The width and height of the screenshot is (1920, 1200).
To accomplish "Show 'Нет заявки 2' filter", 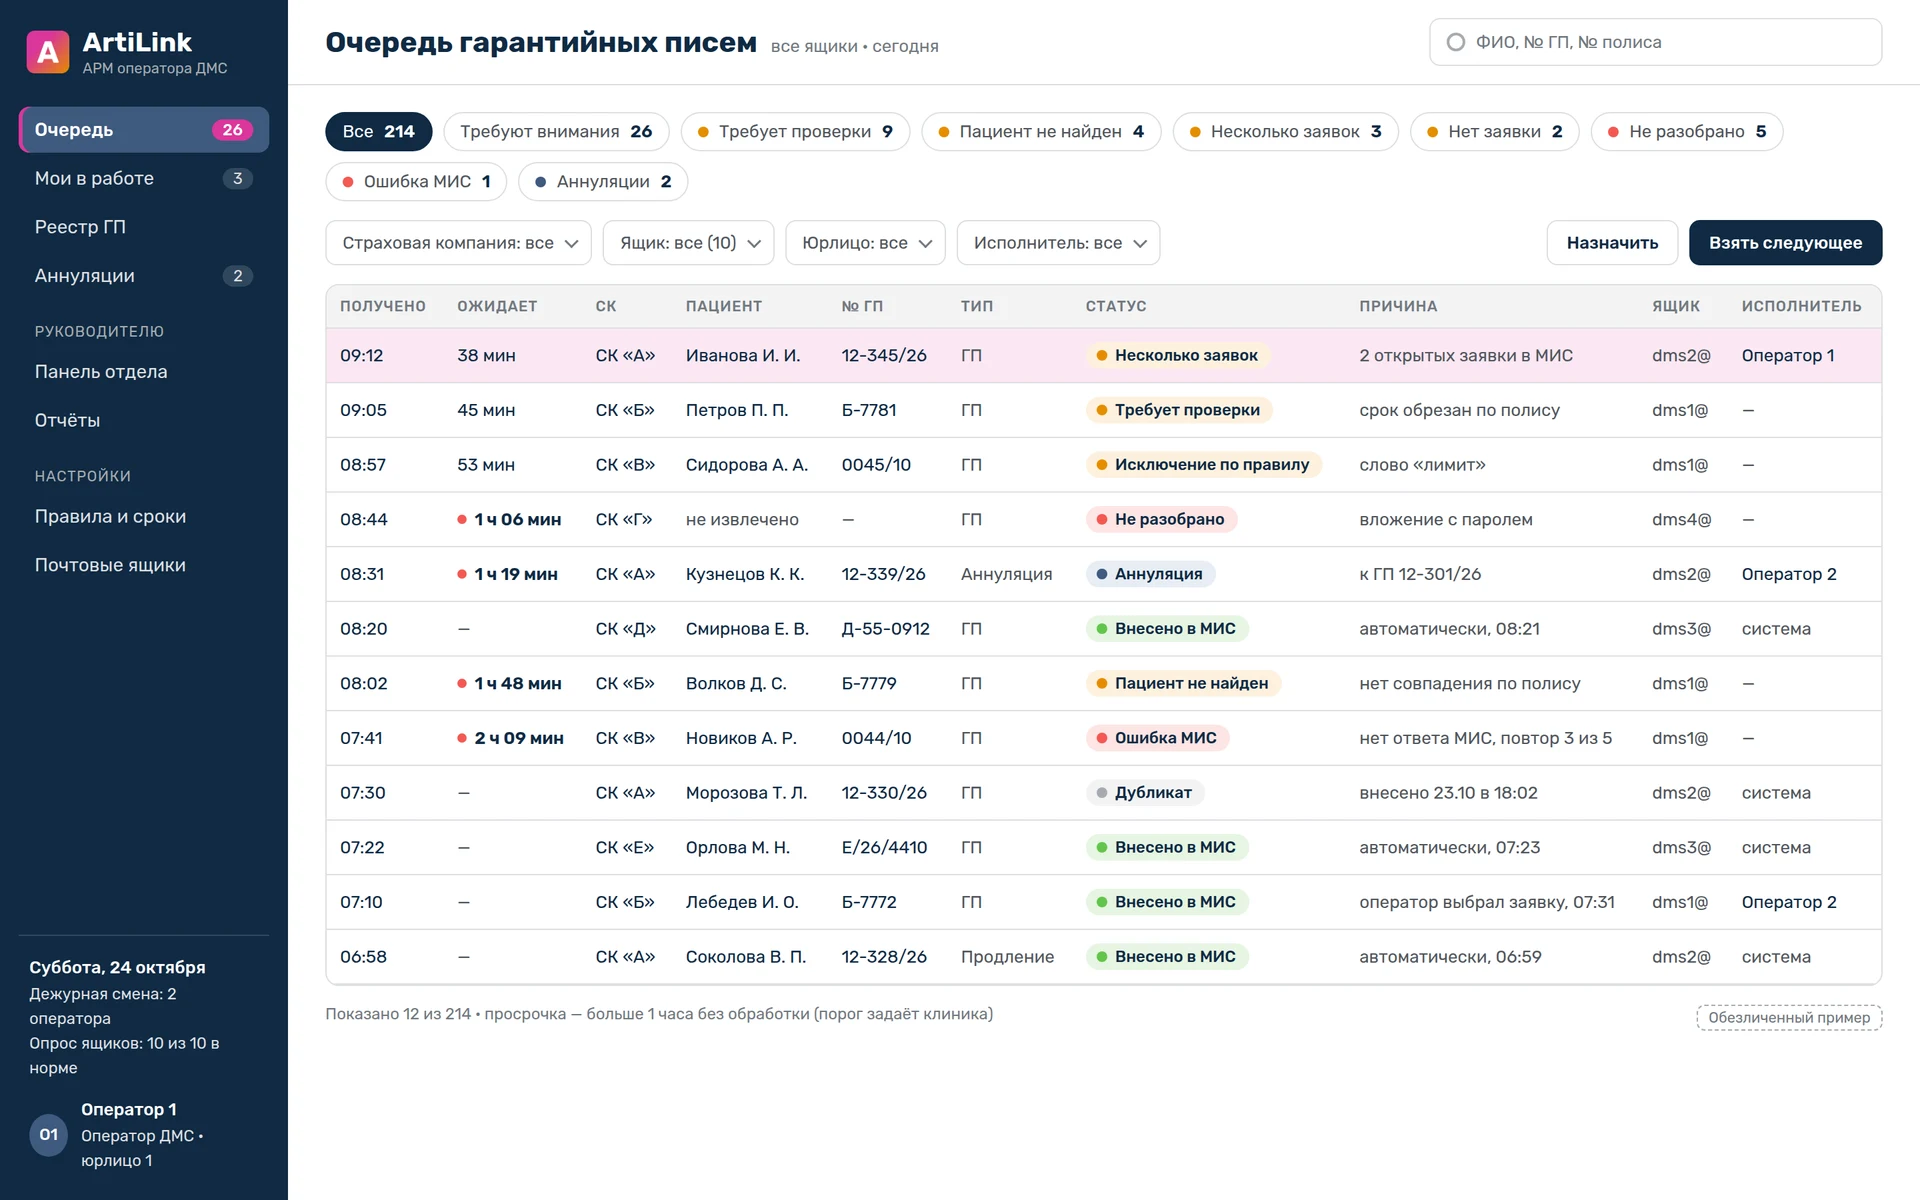I will point(1494,131).
